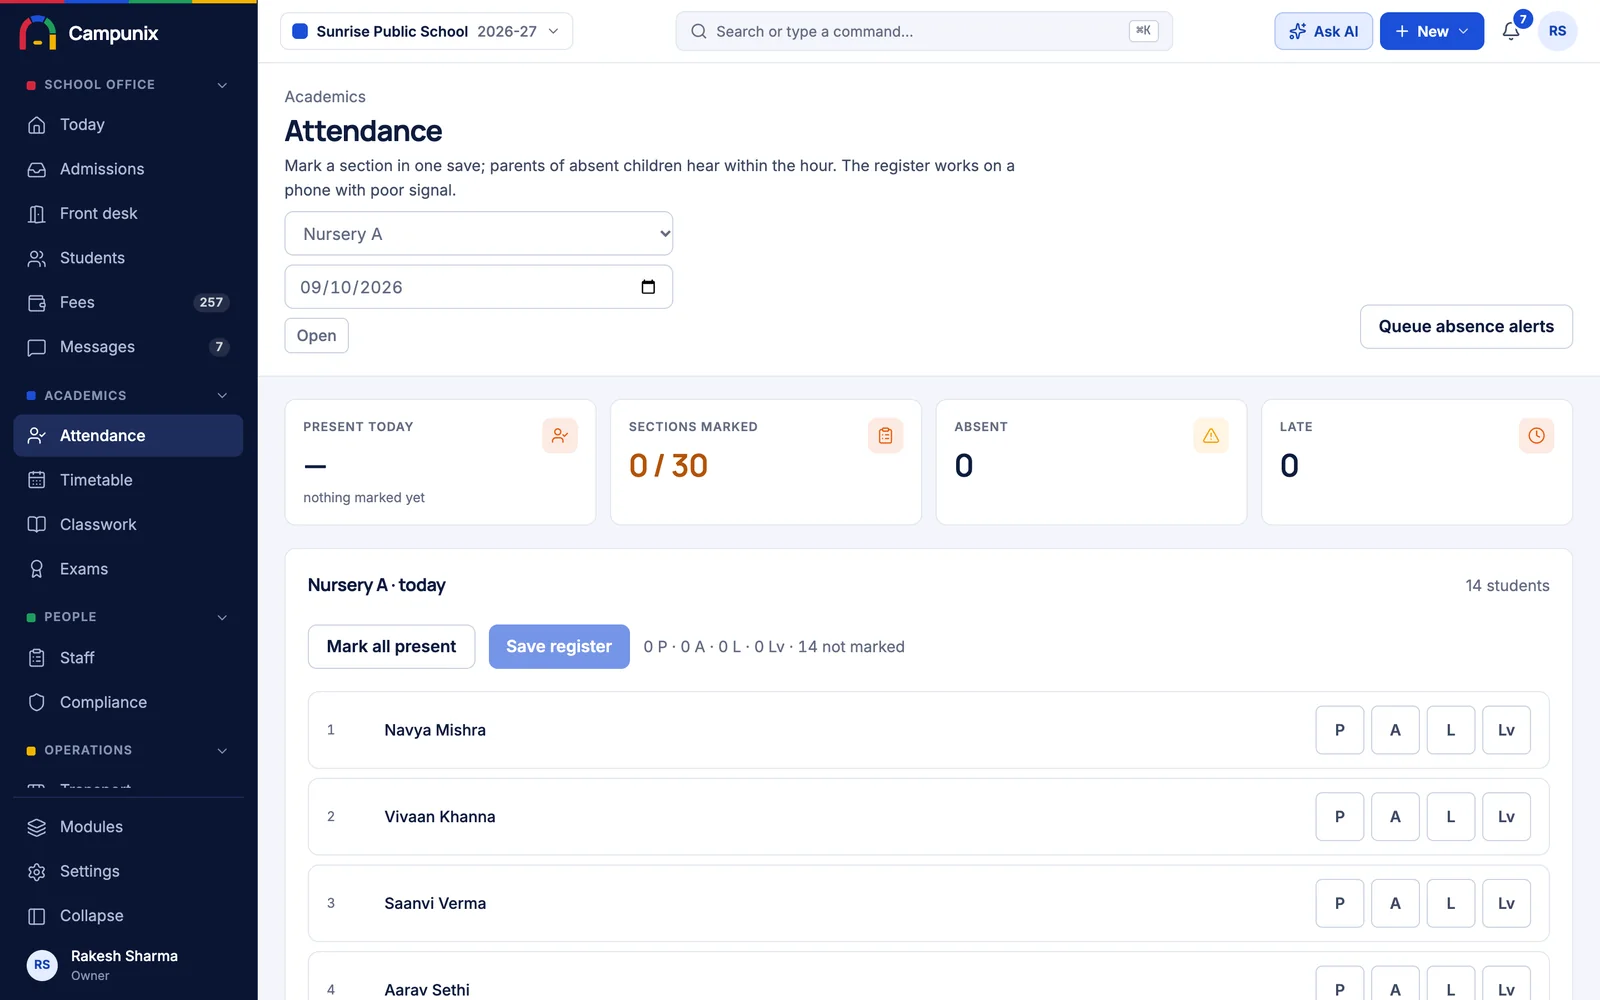1600x1000 pixels.
Task: Click Mark all present button
Action: pyautogui.click(x=391, y=647)
